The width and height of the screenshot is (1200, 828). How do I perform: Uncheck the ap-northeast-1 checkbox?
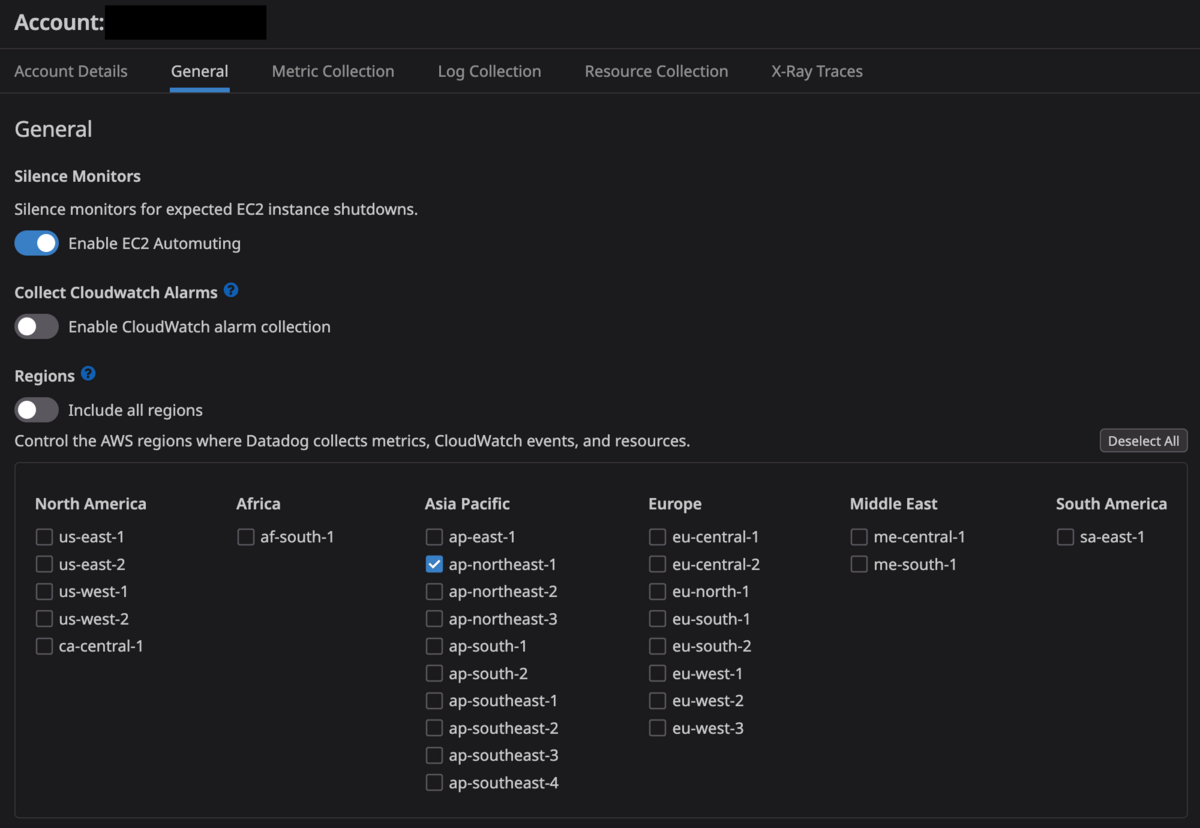click(x=434, y=564)
